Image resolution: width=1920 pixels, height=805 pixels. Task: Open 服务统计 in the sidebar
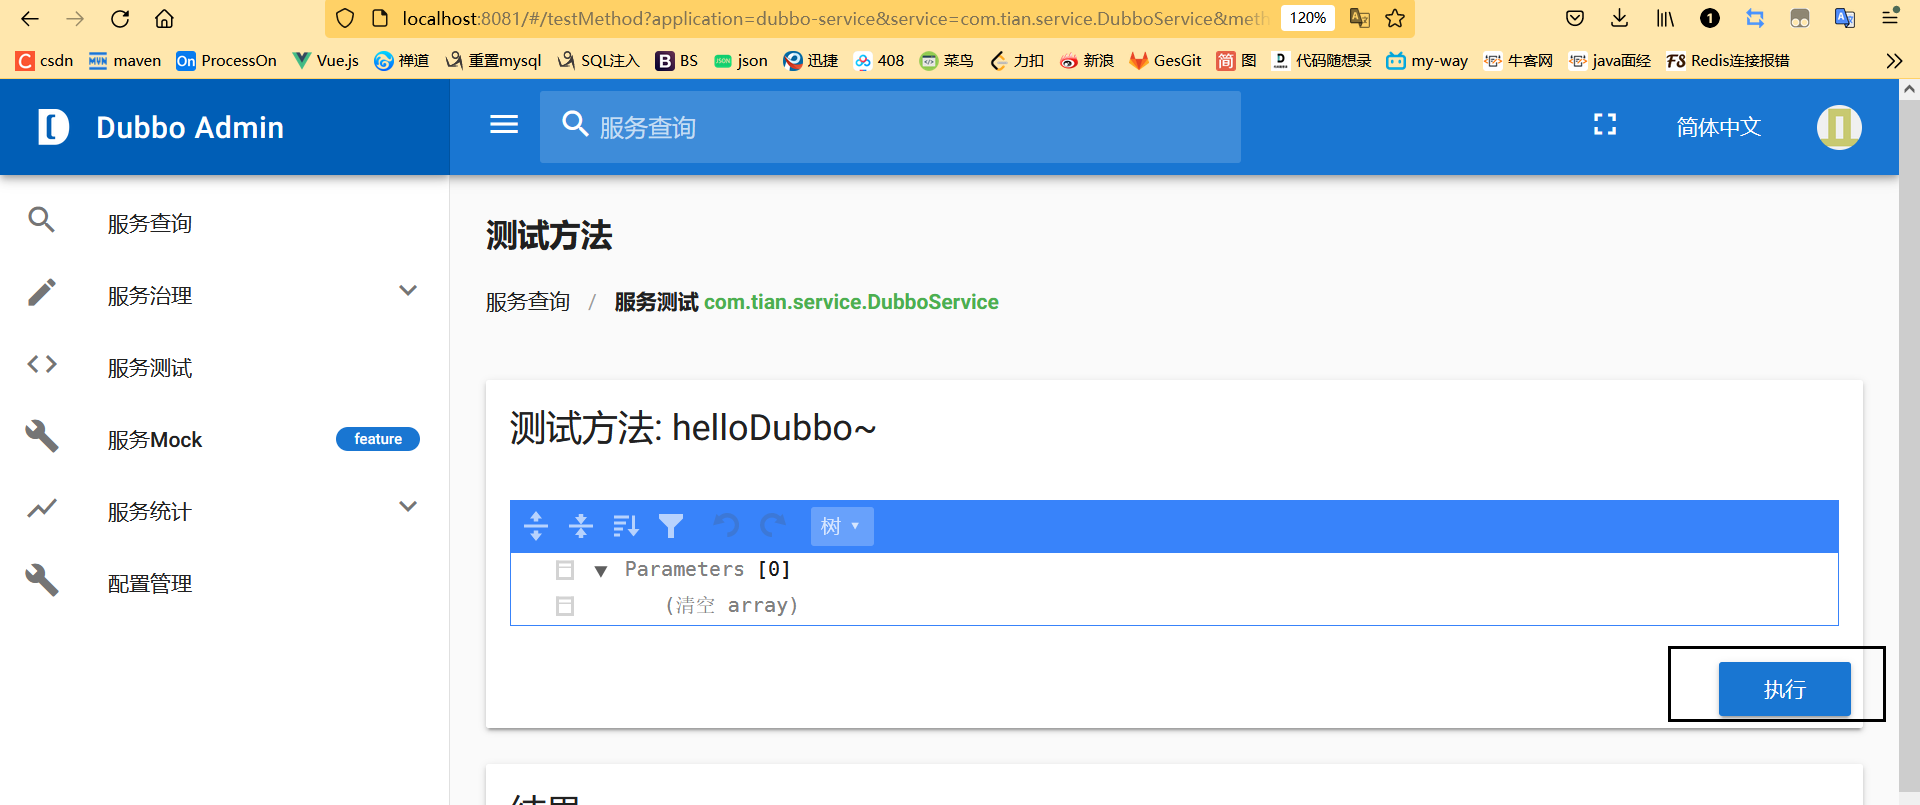(224, 511)
